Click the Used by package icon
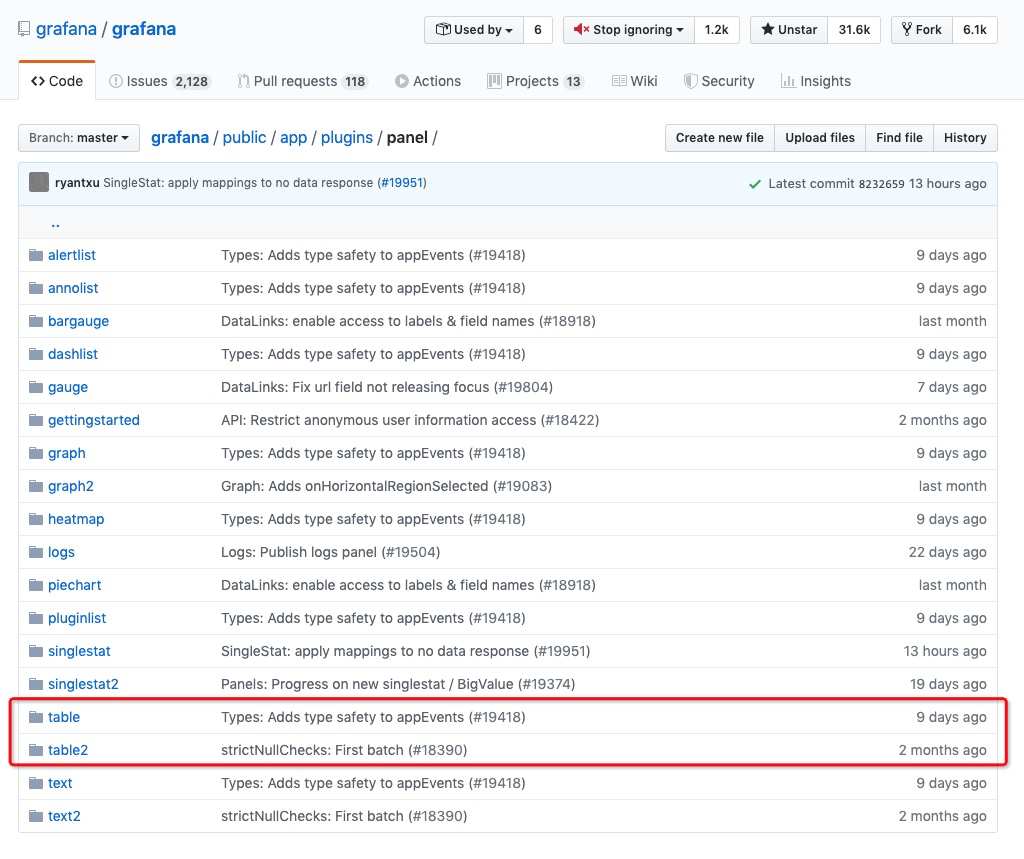Image resolution: width=1024 pixels, height=859 pixels. [x=443, y=29]
